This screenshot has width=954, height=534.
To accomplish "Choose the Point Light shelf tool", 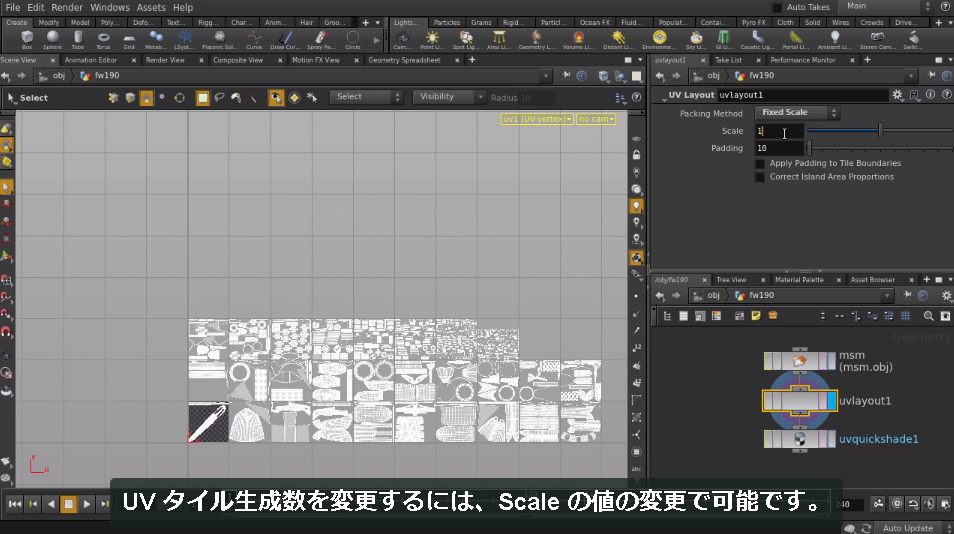I will [x=432, y=40].
